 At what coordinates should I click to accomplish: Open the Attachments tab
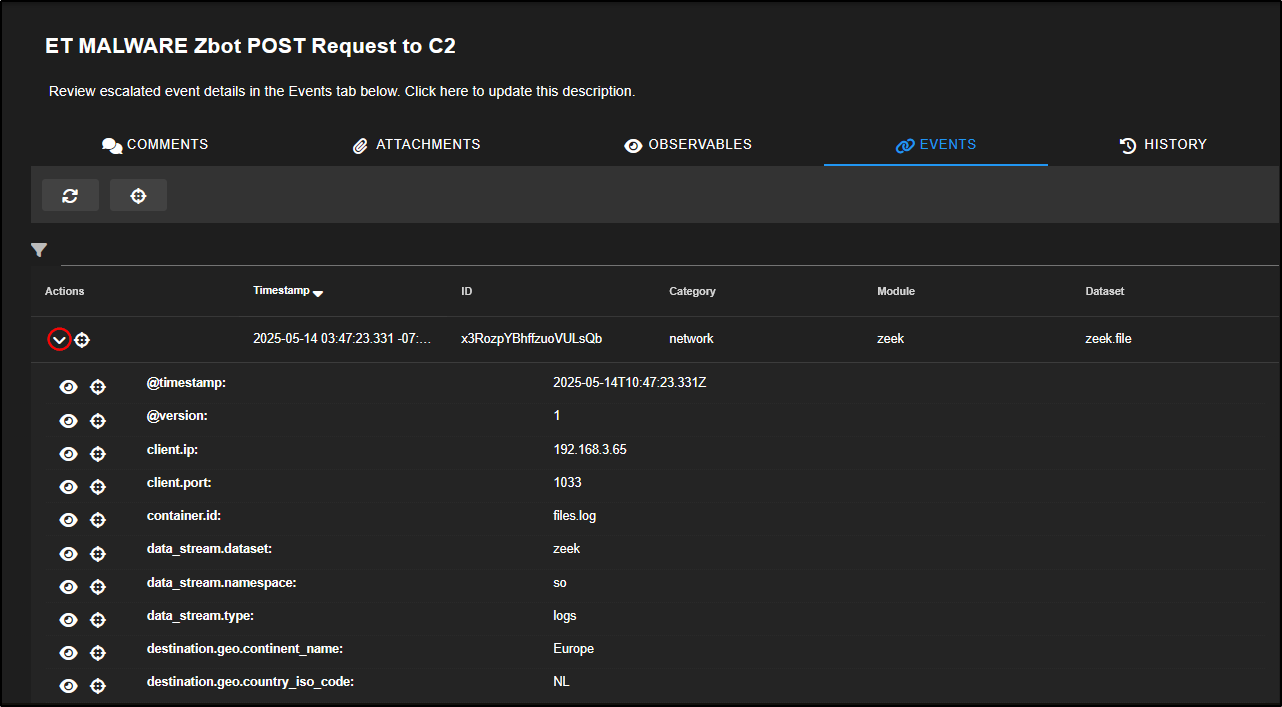(x=416, y=145)
